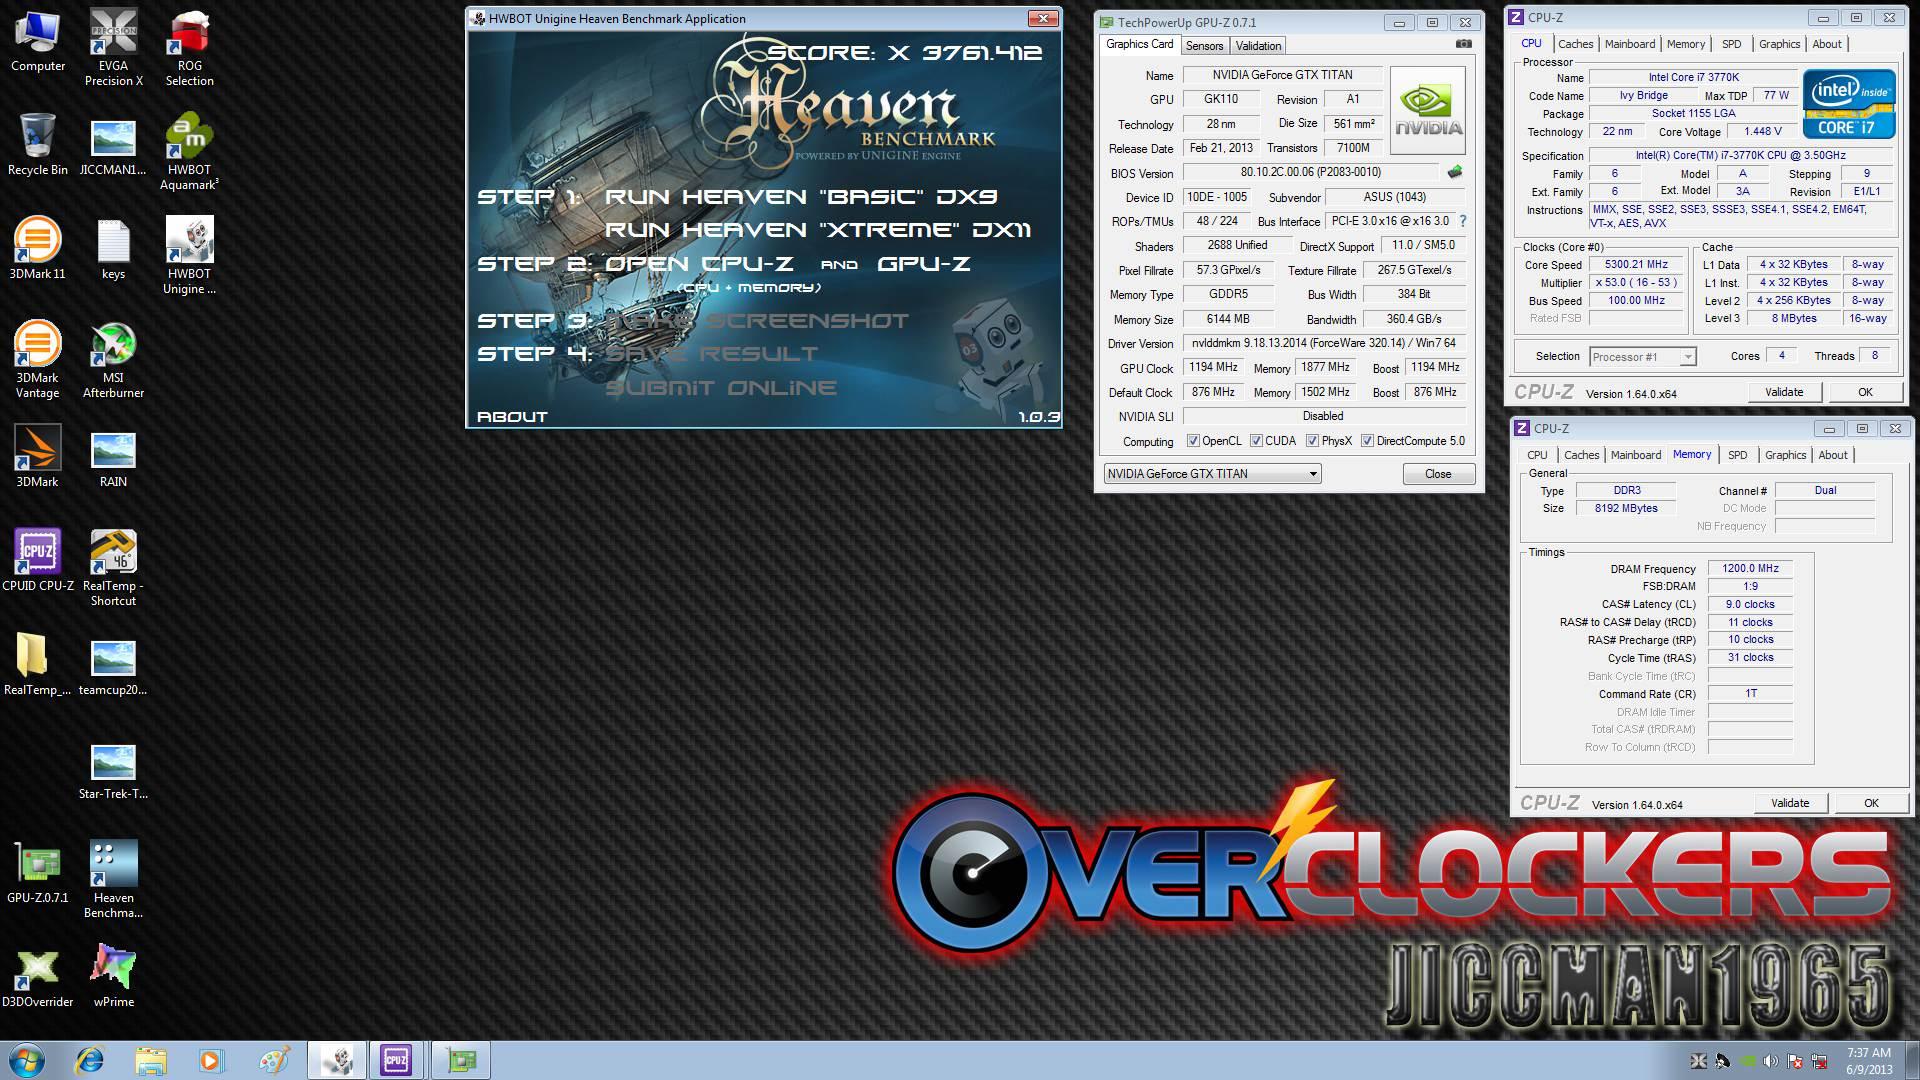1920x1080 pixels.
Task: Open the Processor #1 selection dropdown
Action: [1642, 357]
